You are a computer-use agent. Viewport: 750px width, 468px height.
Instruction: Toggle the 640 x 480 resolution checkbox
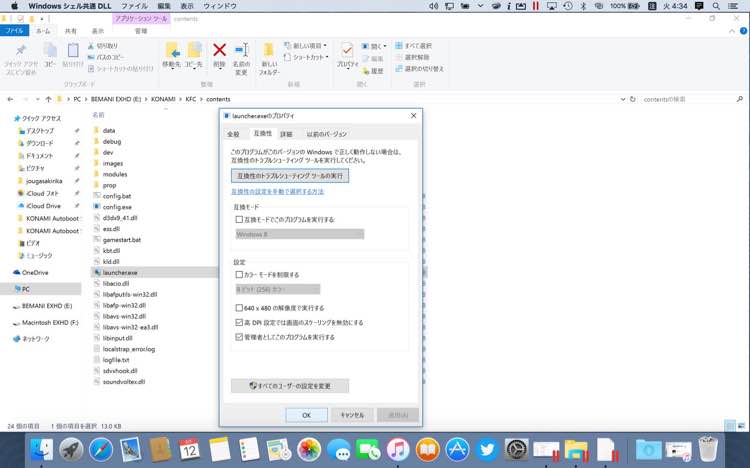(x=239, y=308)
